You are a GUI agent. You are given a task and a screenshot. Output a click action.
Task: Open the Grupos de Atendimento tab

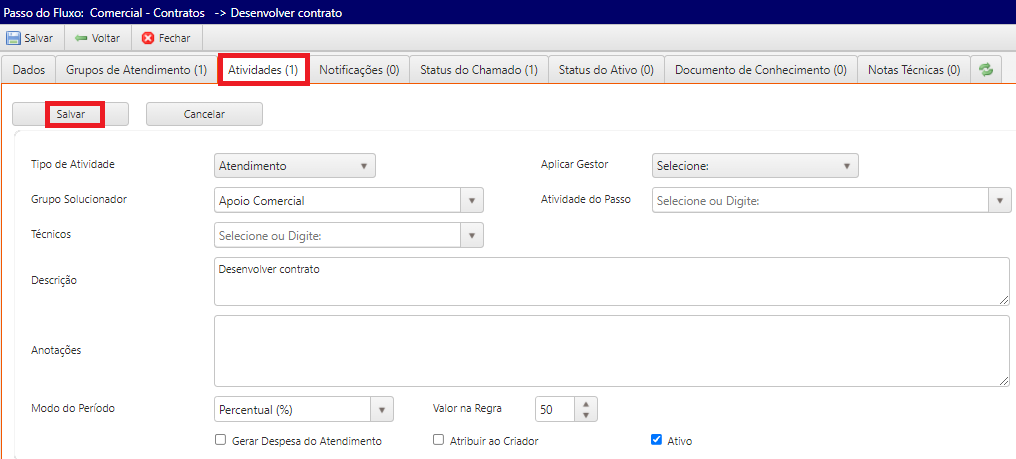pyautogui.click(x=136, y=70)
